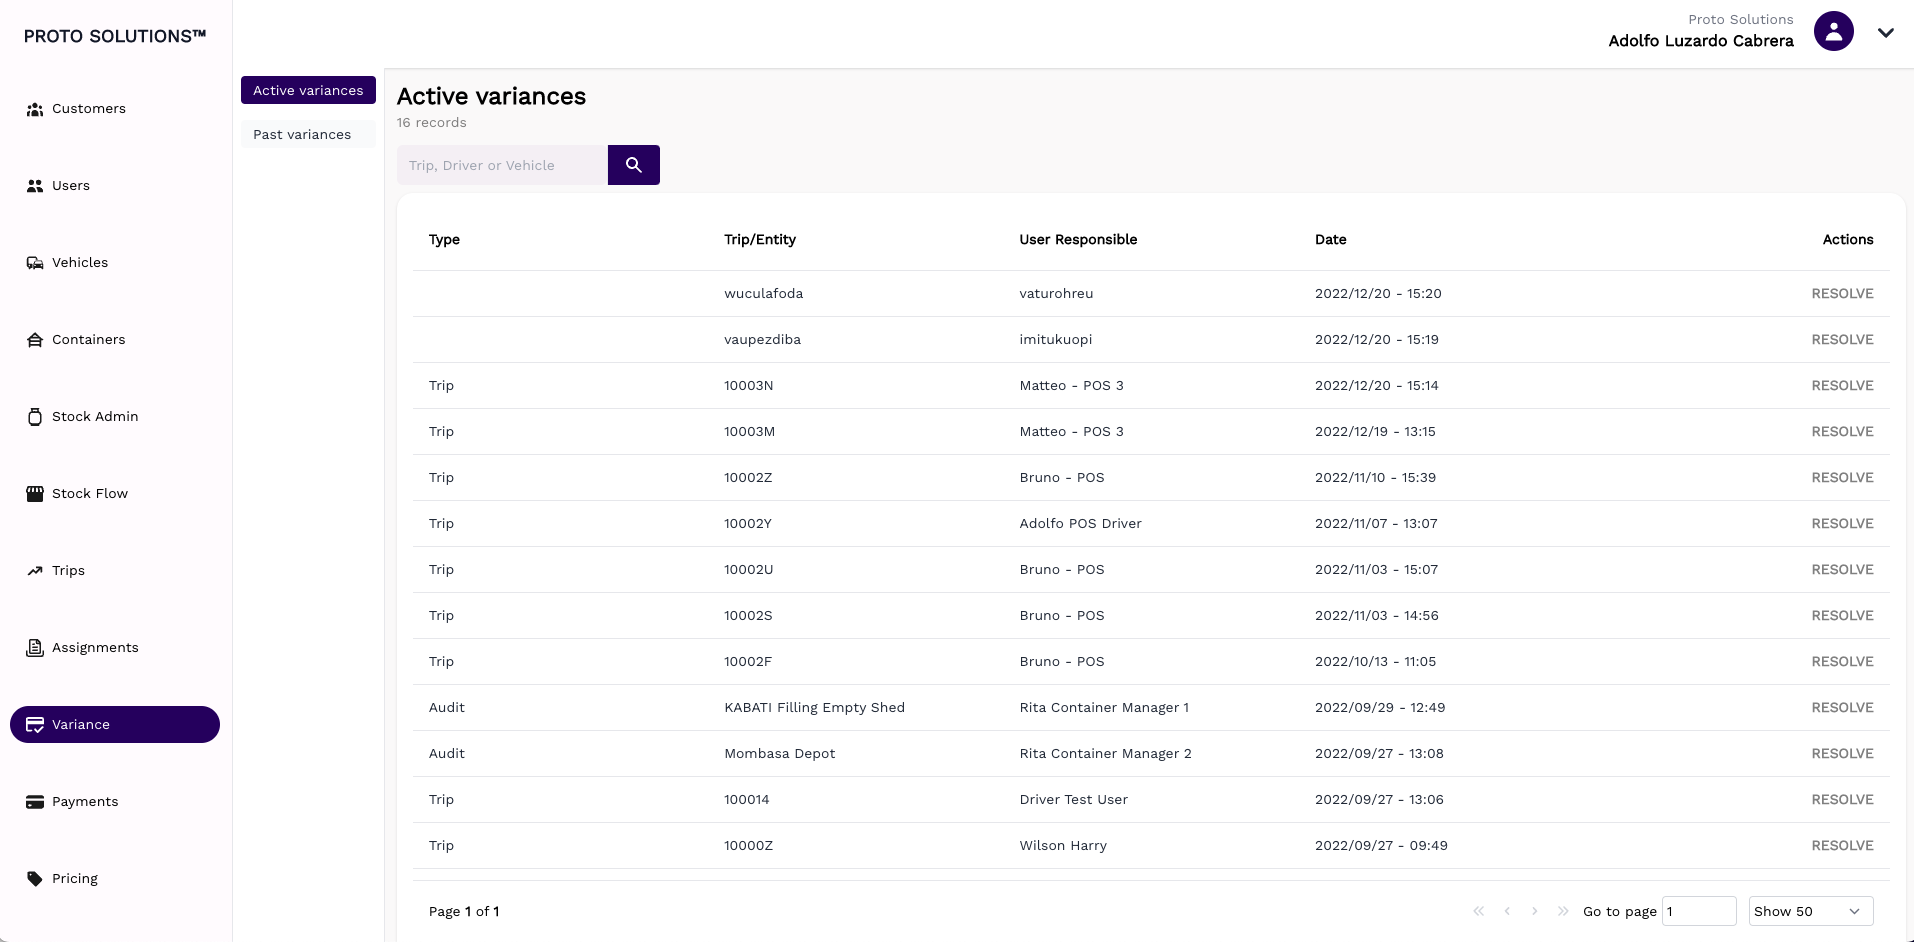Resolve trip 10002Y variance

(x=1842, y=524)
